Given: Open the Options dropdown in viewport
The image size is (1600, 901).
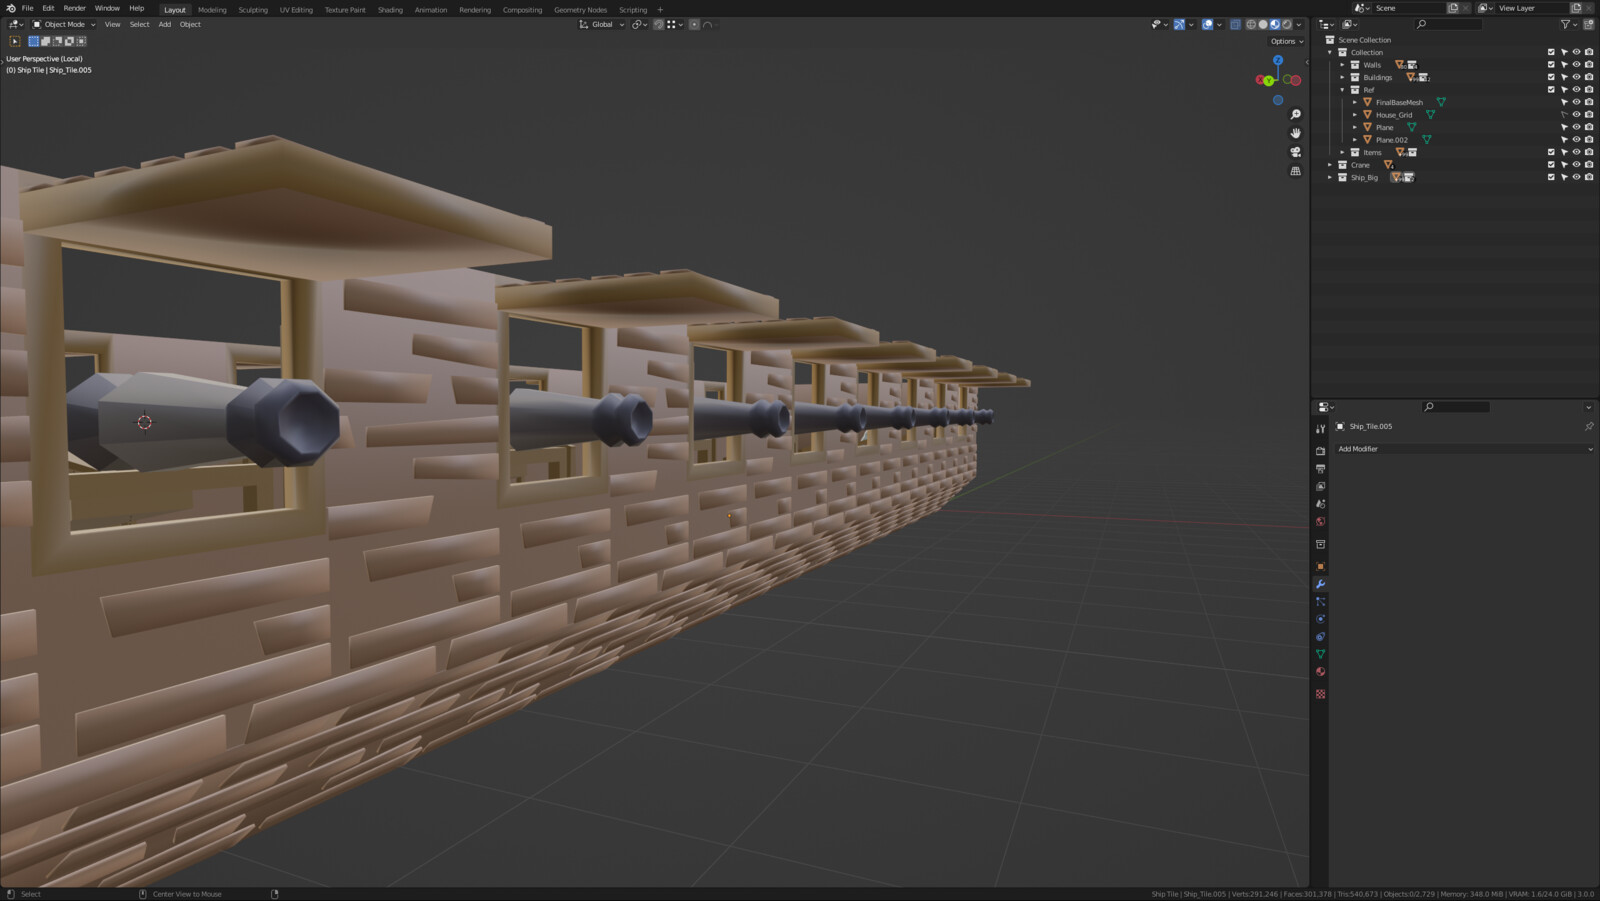Looking at the screenshot, I should tap(1287, 41).
